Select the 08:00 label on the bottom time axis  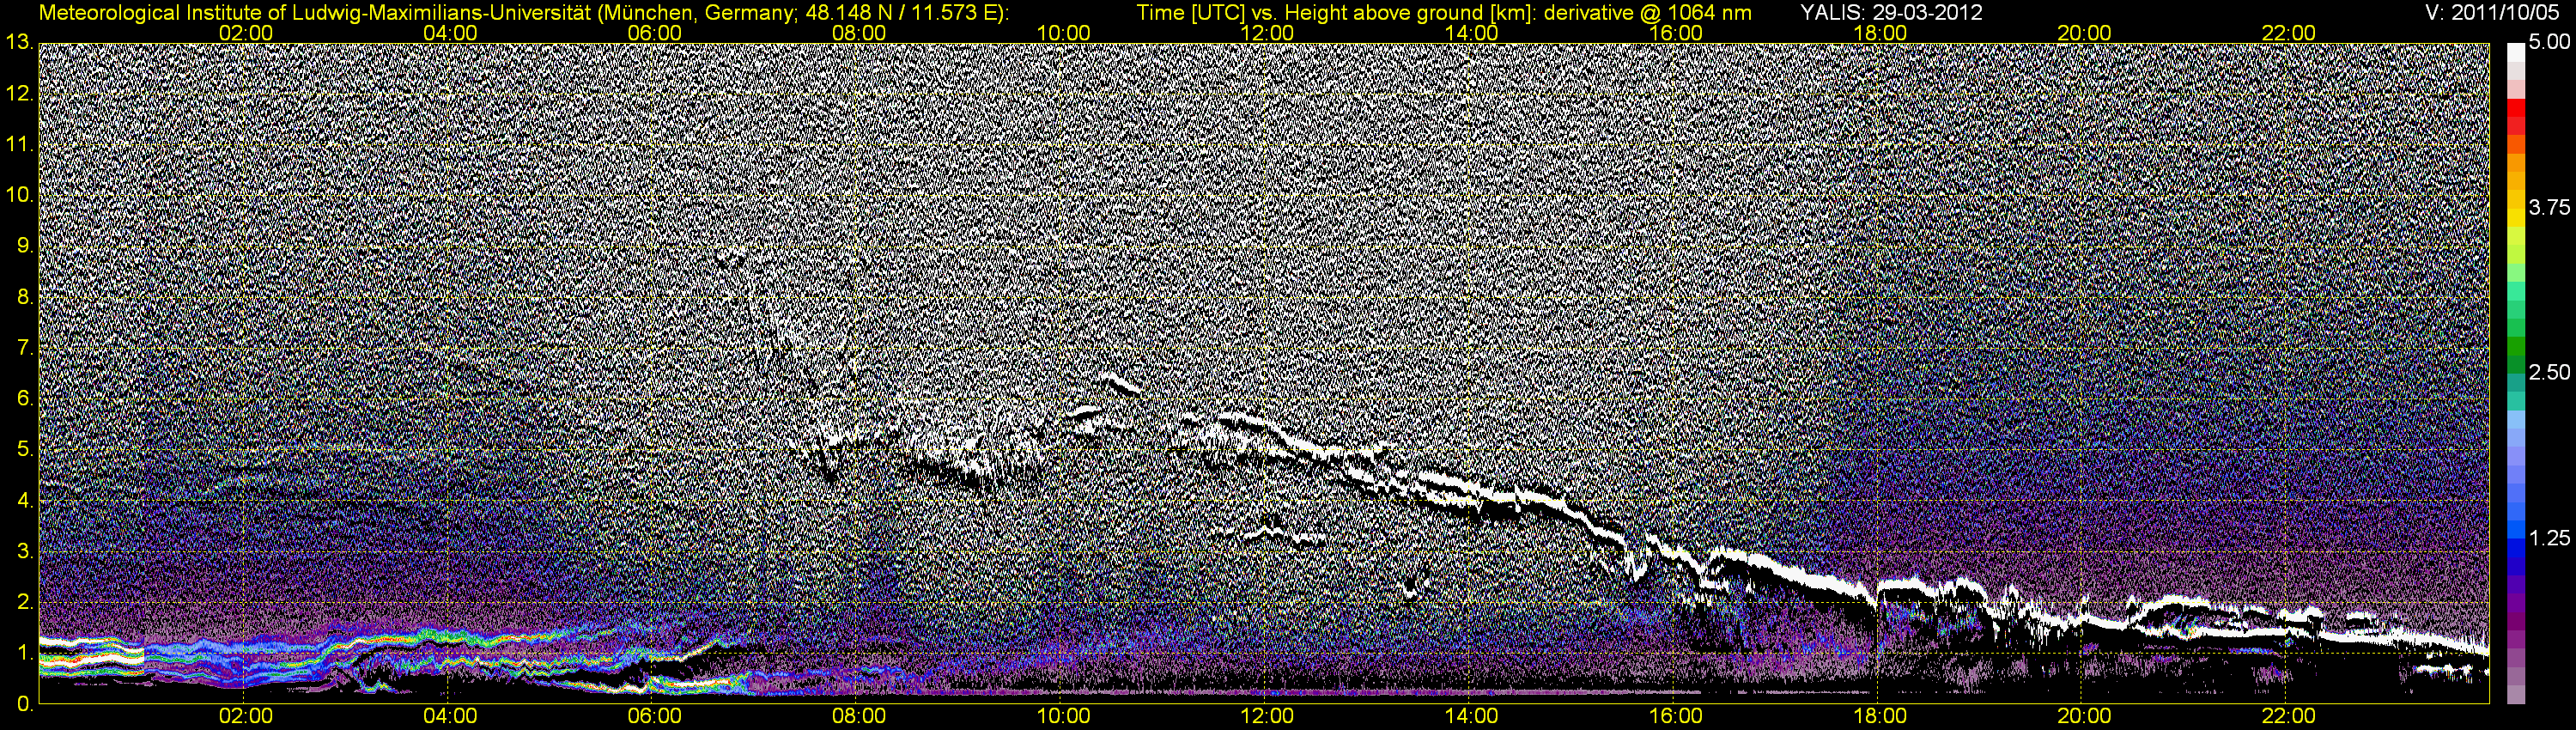click(859, 717)
